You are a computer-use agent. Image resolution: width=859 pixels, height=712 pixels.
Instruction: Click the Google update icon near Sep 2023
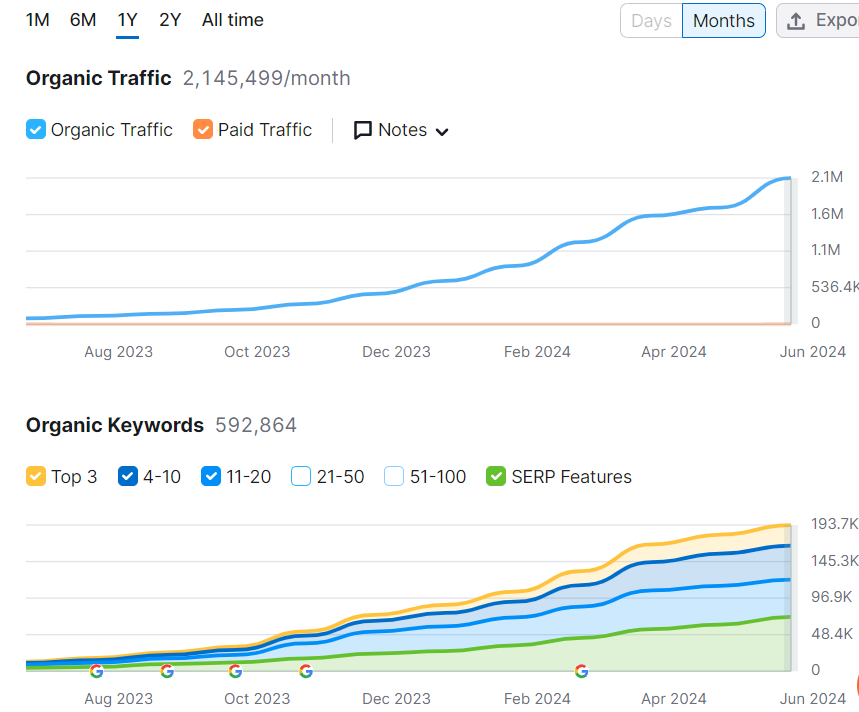coord(167,671)
